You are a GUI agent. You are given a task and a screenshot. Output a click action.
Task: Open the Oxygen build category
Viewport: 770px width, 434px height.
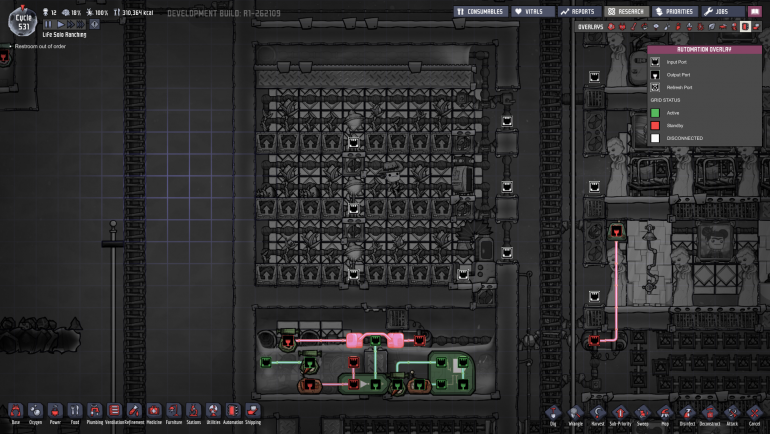click(x=35, y=413)
